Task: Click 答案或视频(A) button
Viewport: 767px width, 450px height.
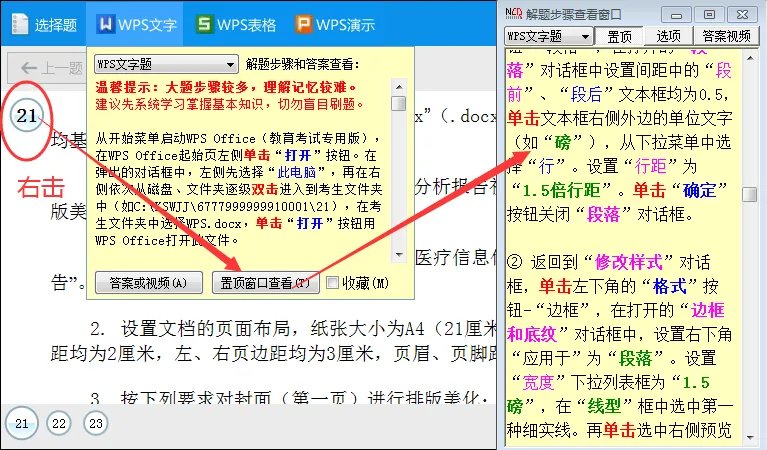Action: click(x=149, y=283)
